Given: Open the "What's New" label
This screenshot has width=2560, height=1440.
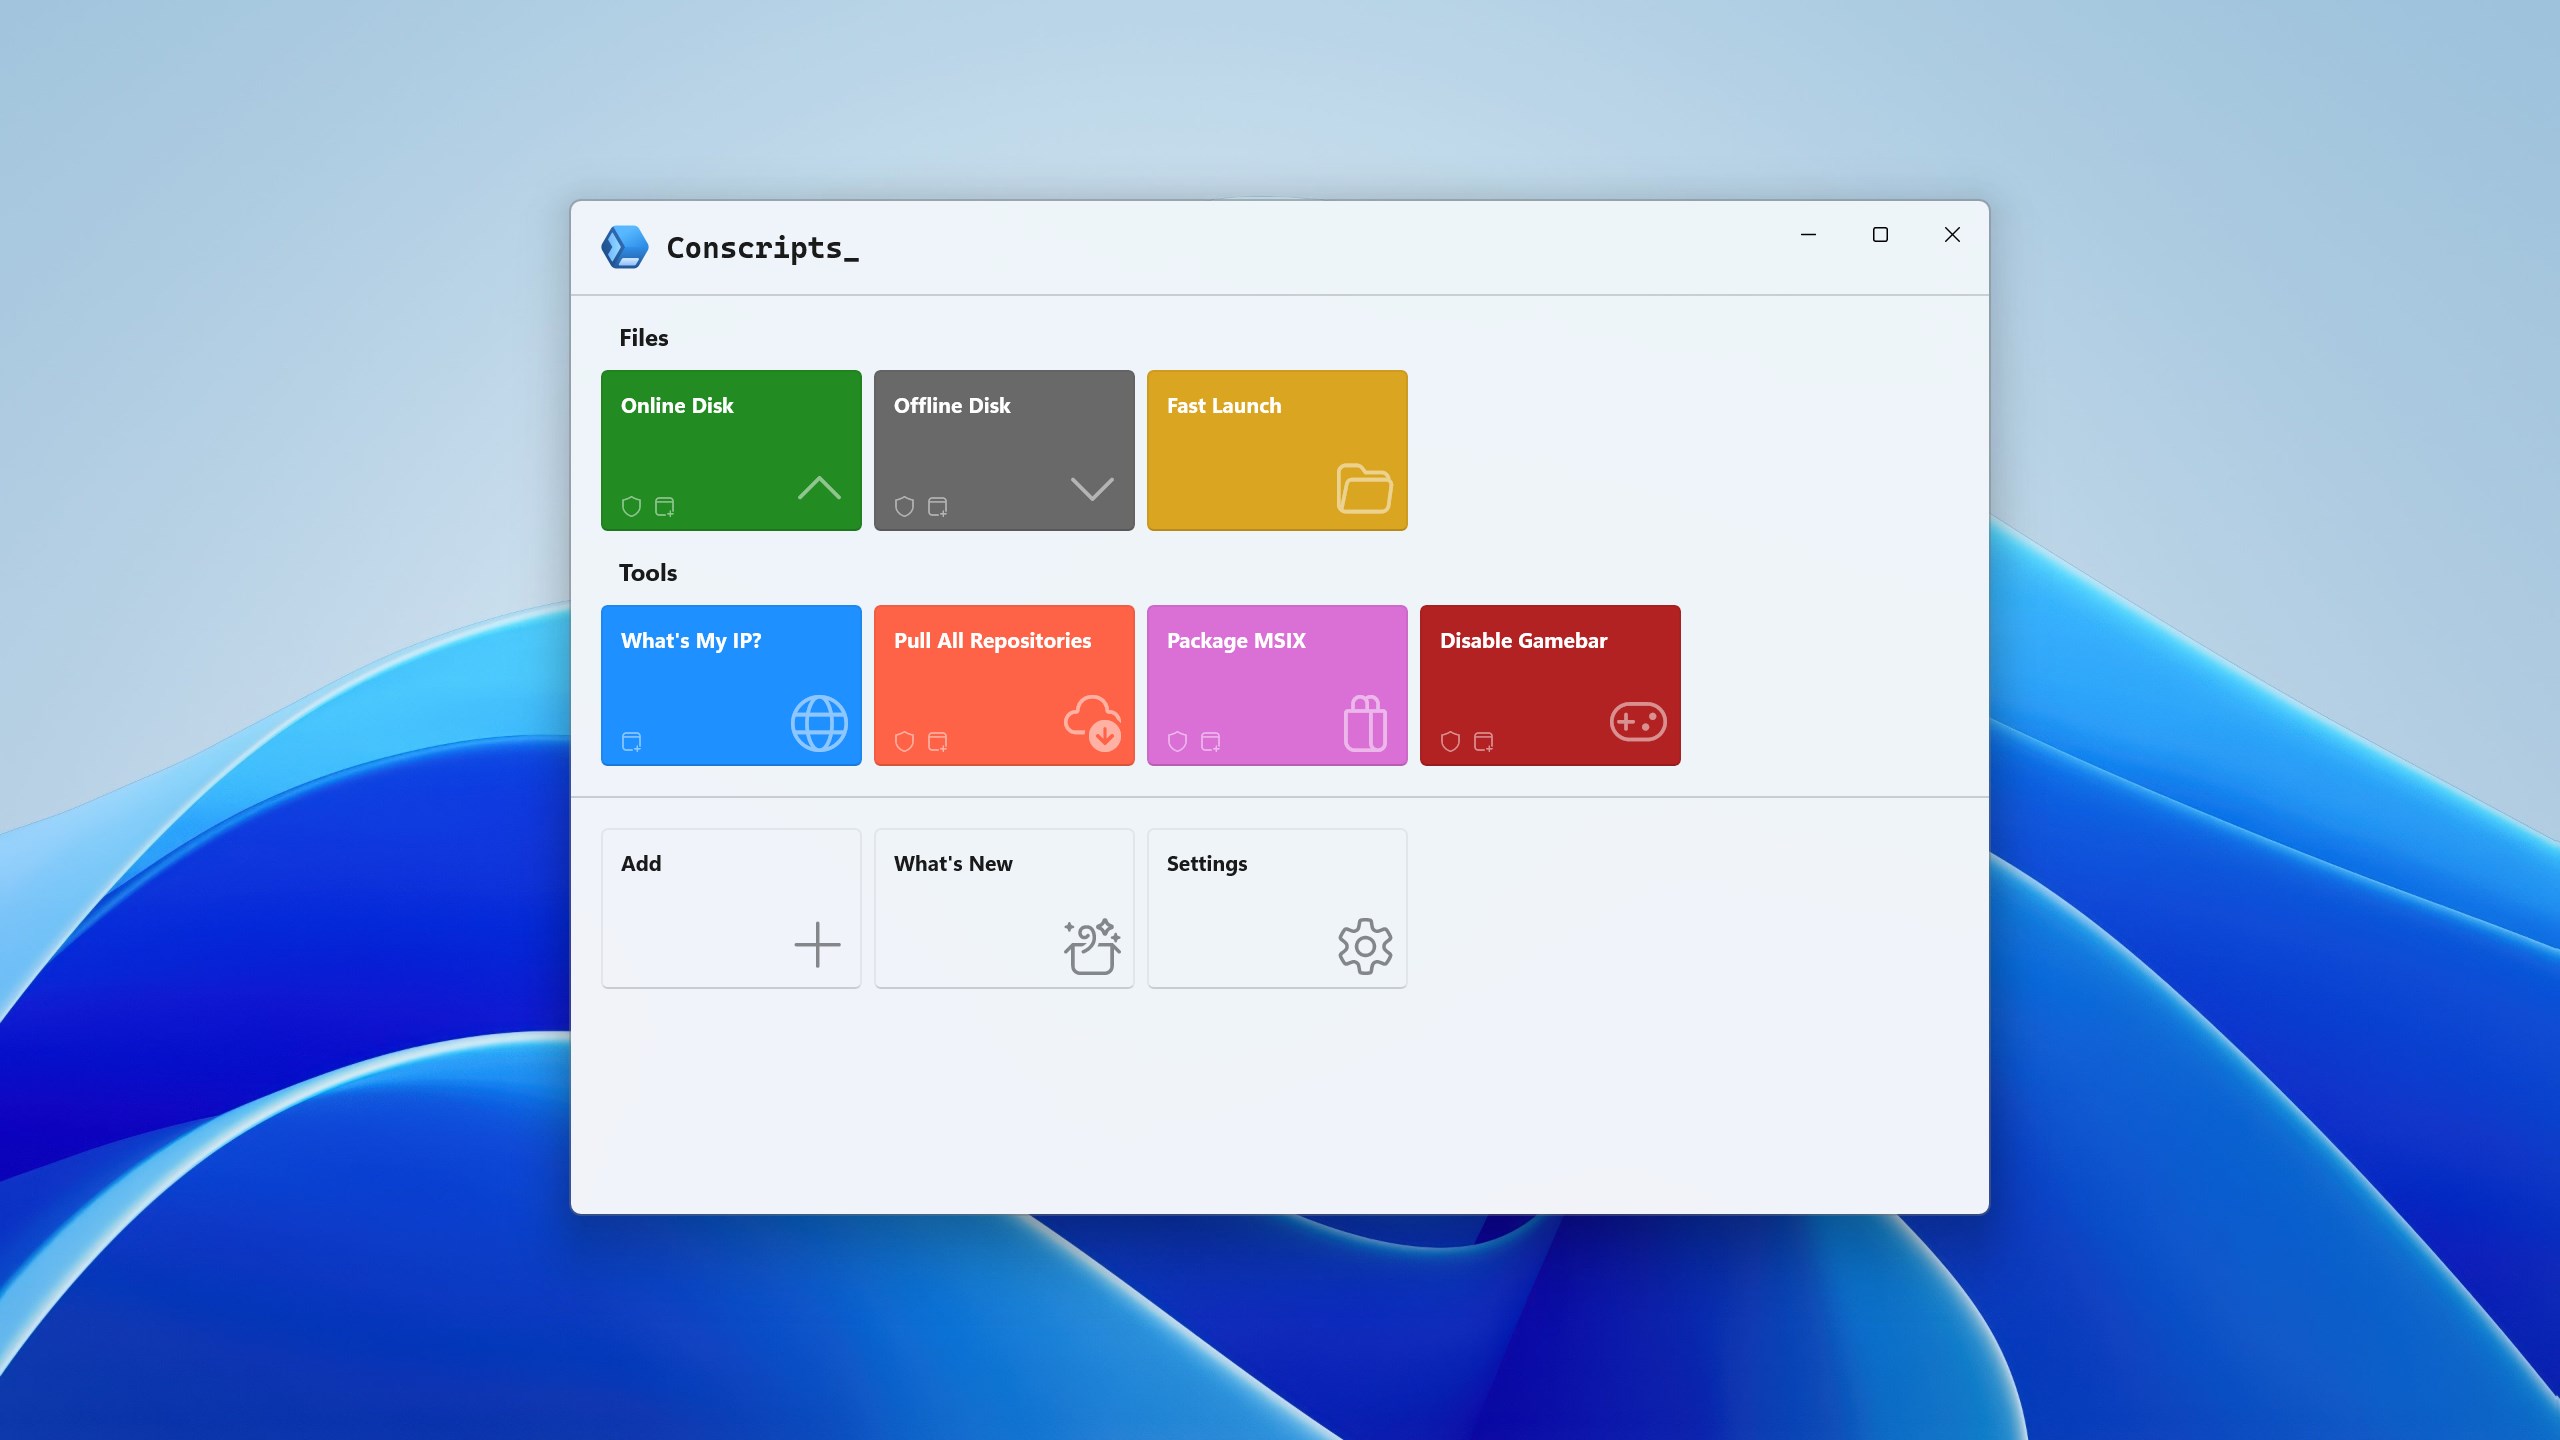Looking at the screenshot, I should pos(953,863).
